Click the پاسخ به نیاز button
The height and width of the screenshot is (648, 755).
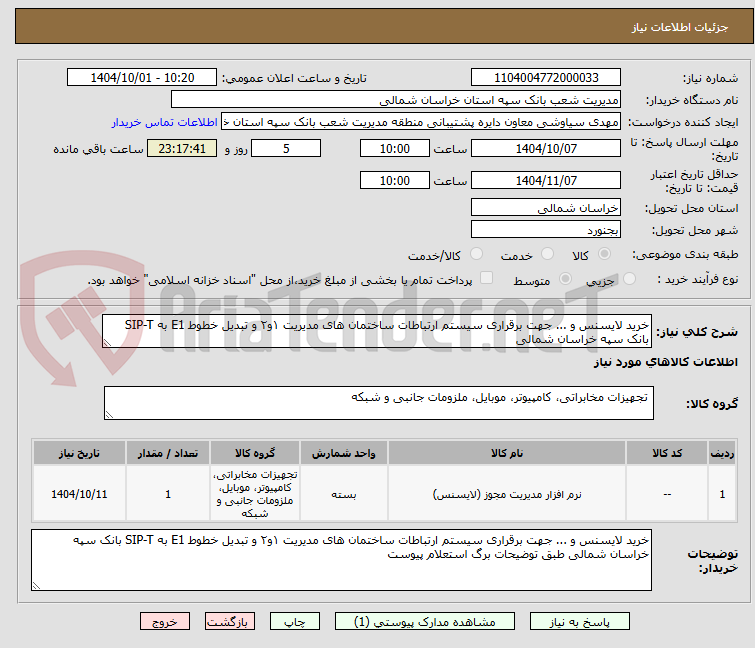(579, 622)
